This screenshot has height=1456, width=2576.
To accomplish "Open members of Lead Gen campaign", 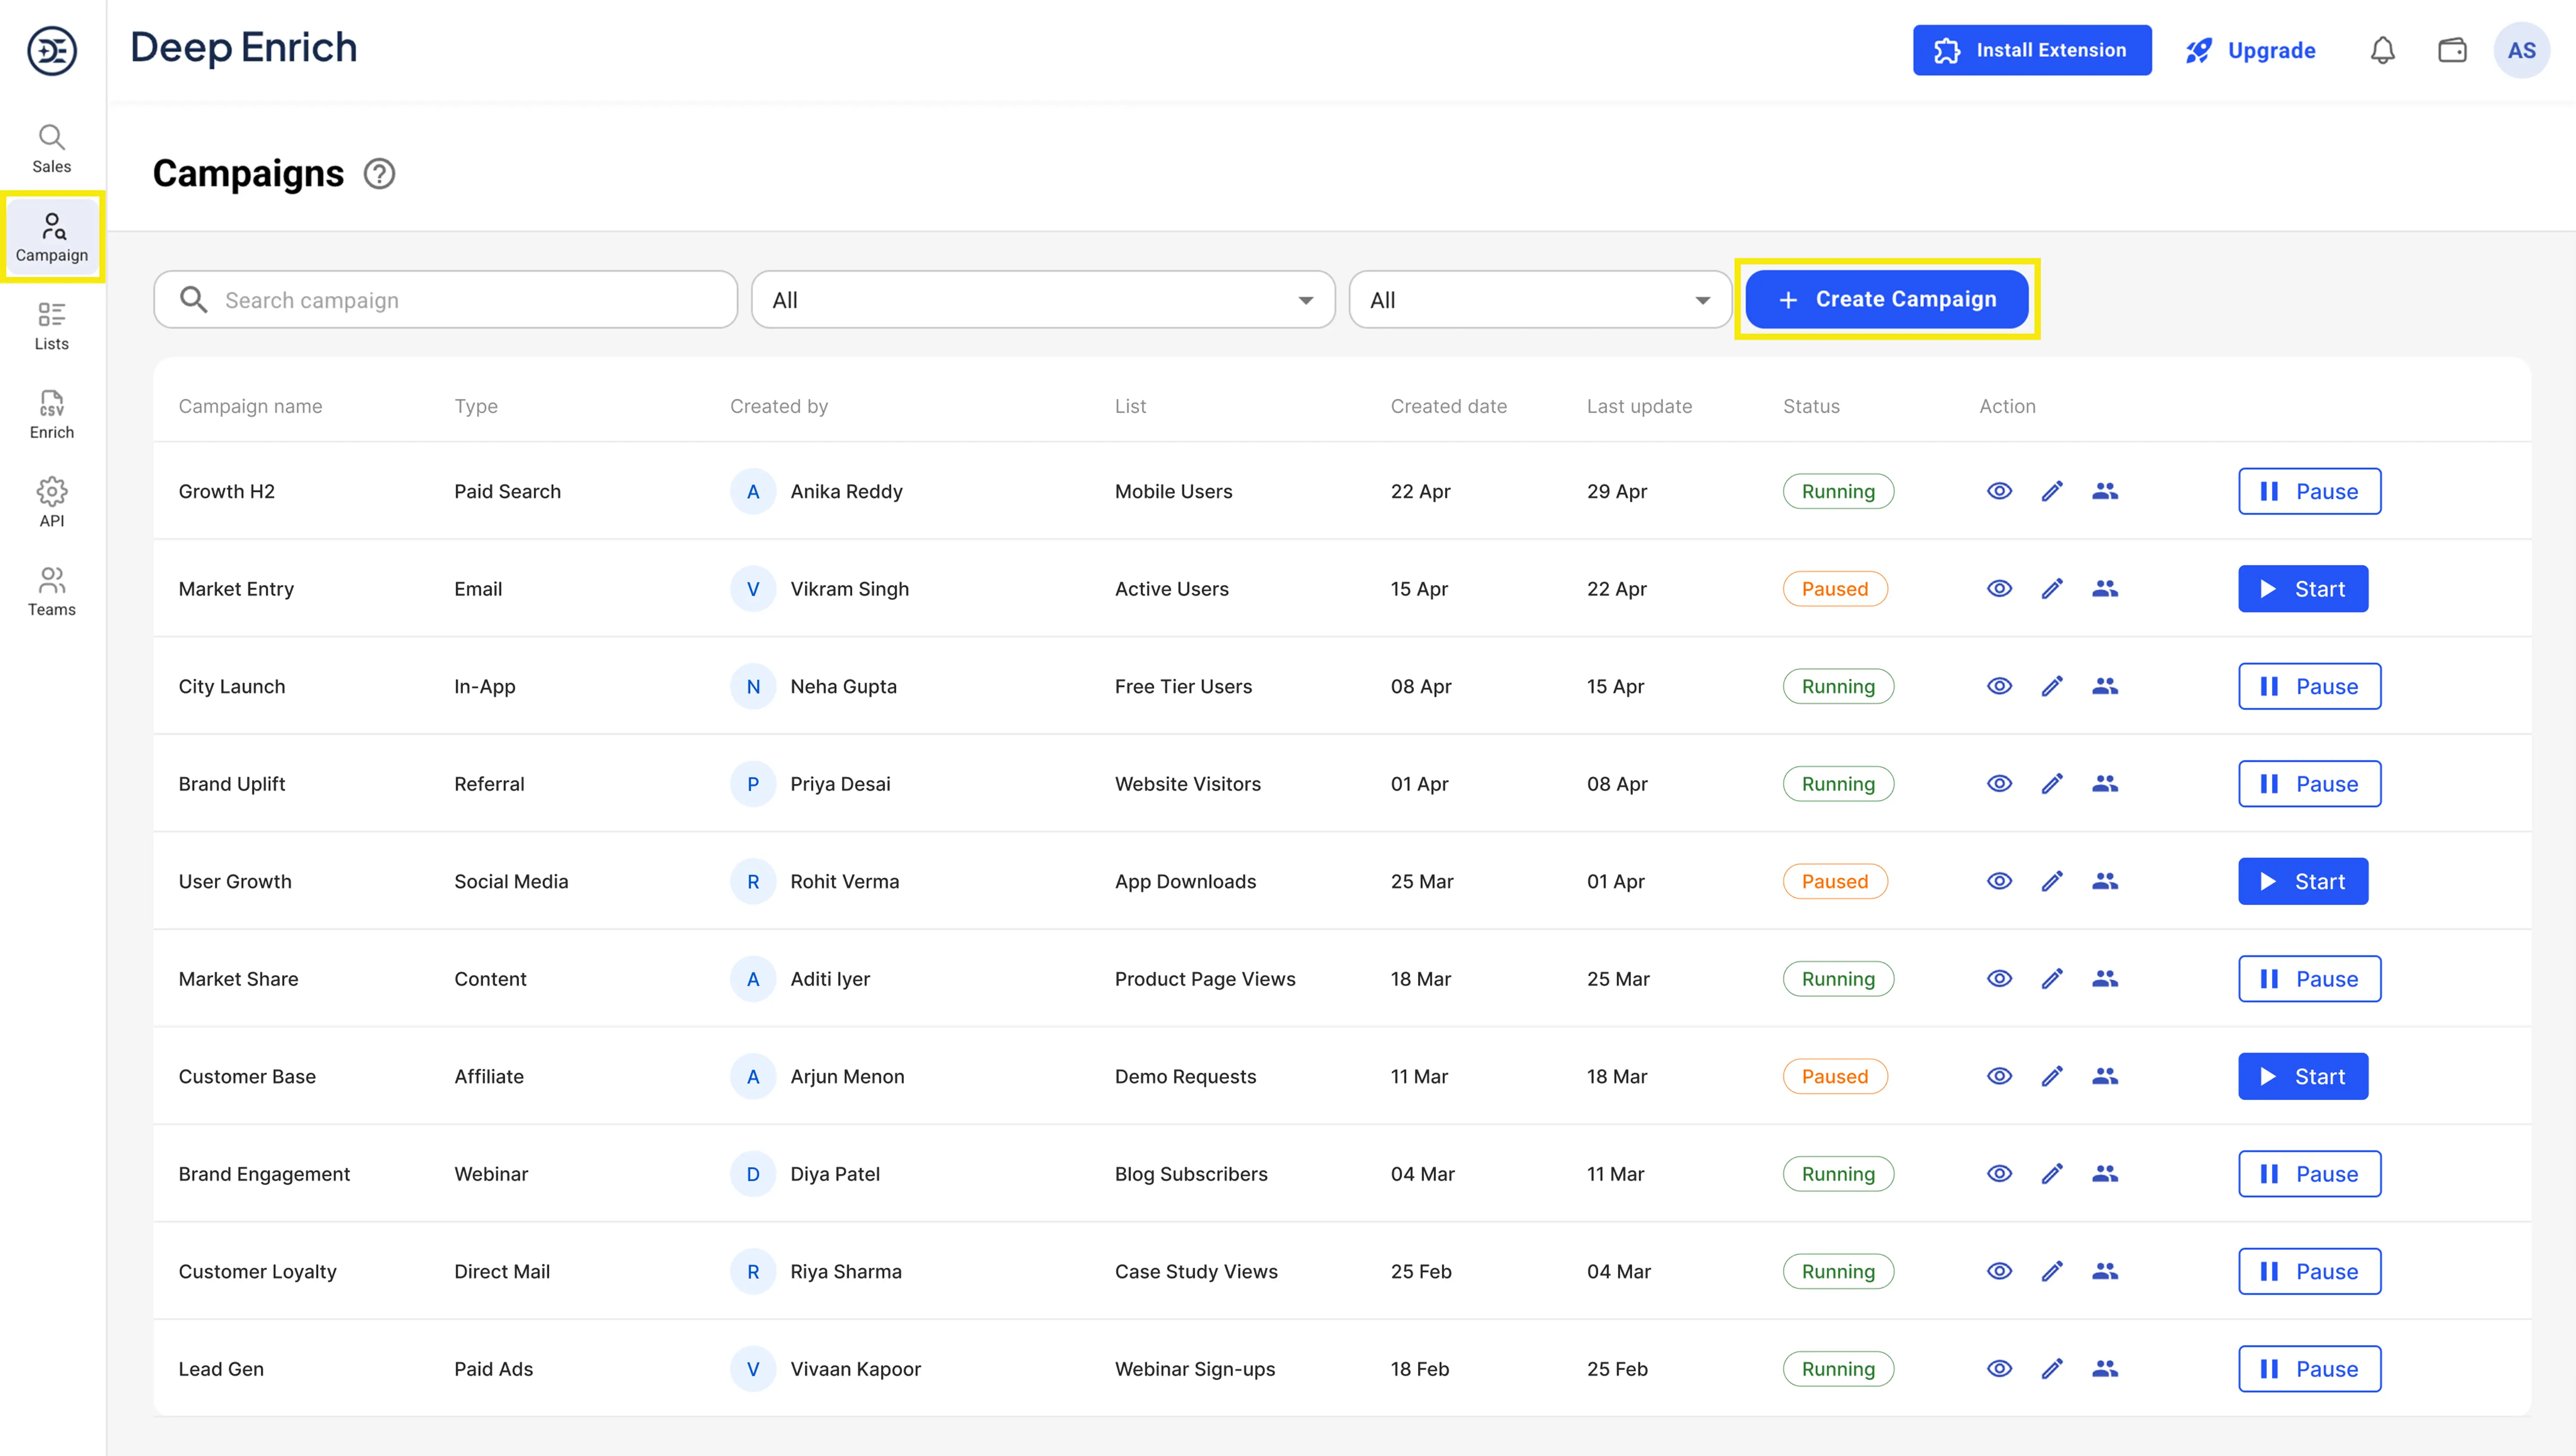I will 2105,1369.
